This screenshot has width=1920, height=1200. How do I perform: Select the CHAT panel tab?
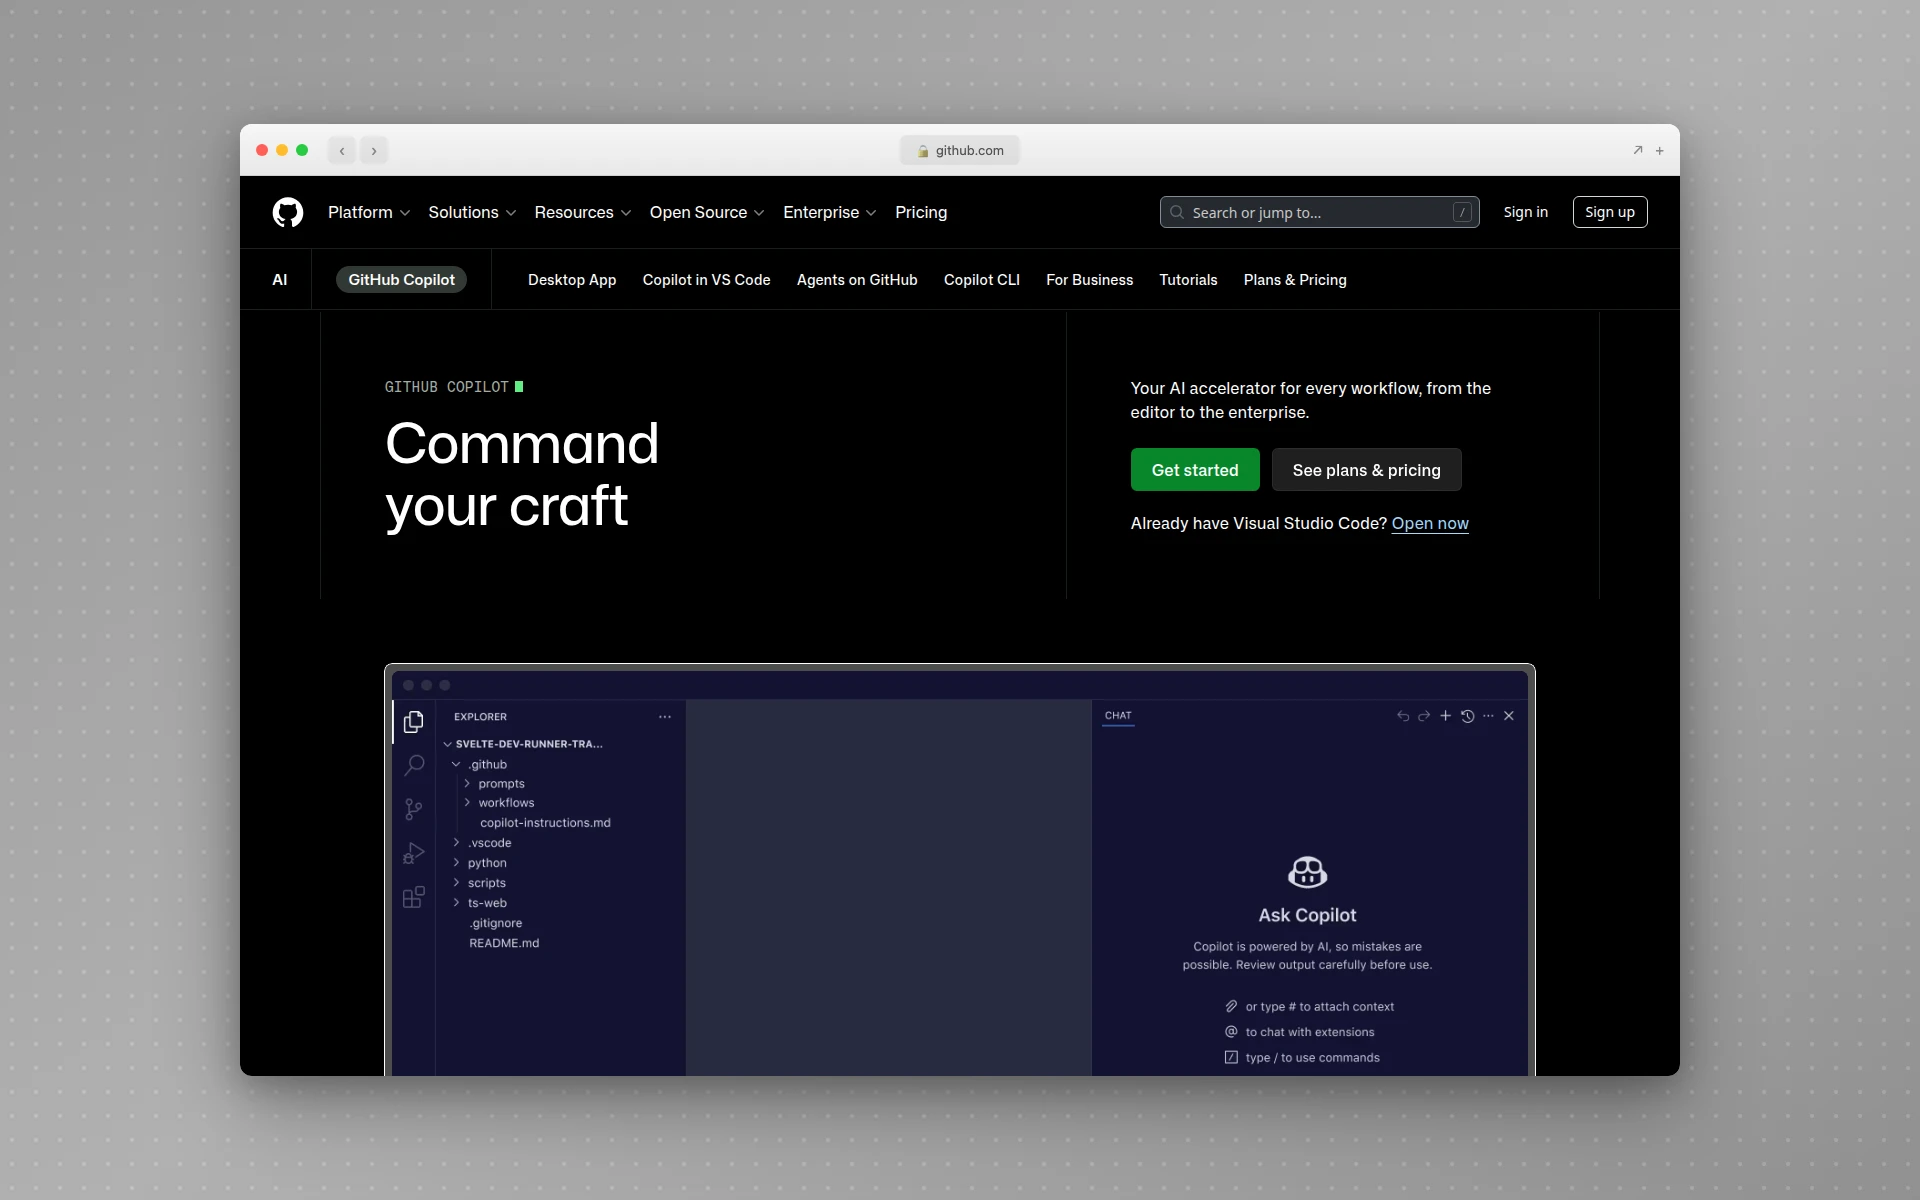[x=1118, y=716]
